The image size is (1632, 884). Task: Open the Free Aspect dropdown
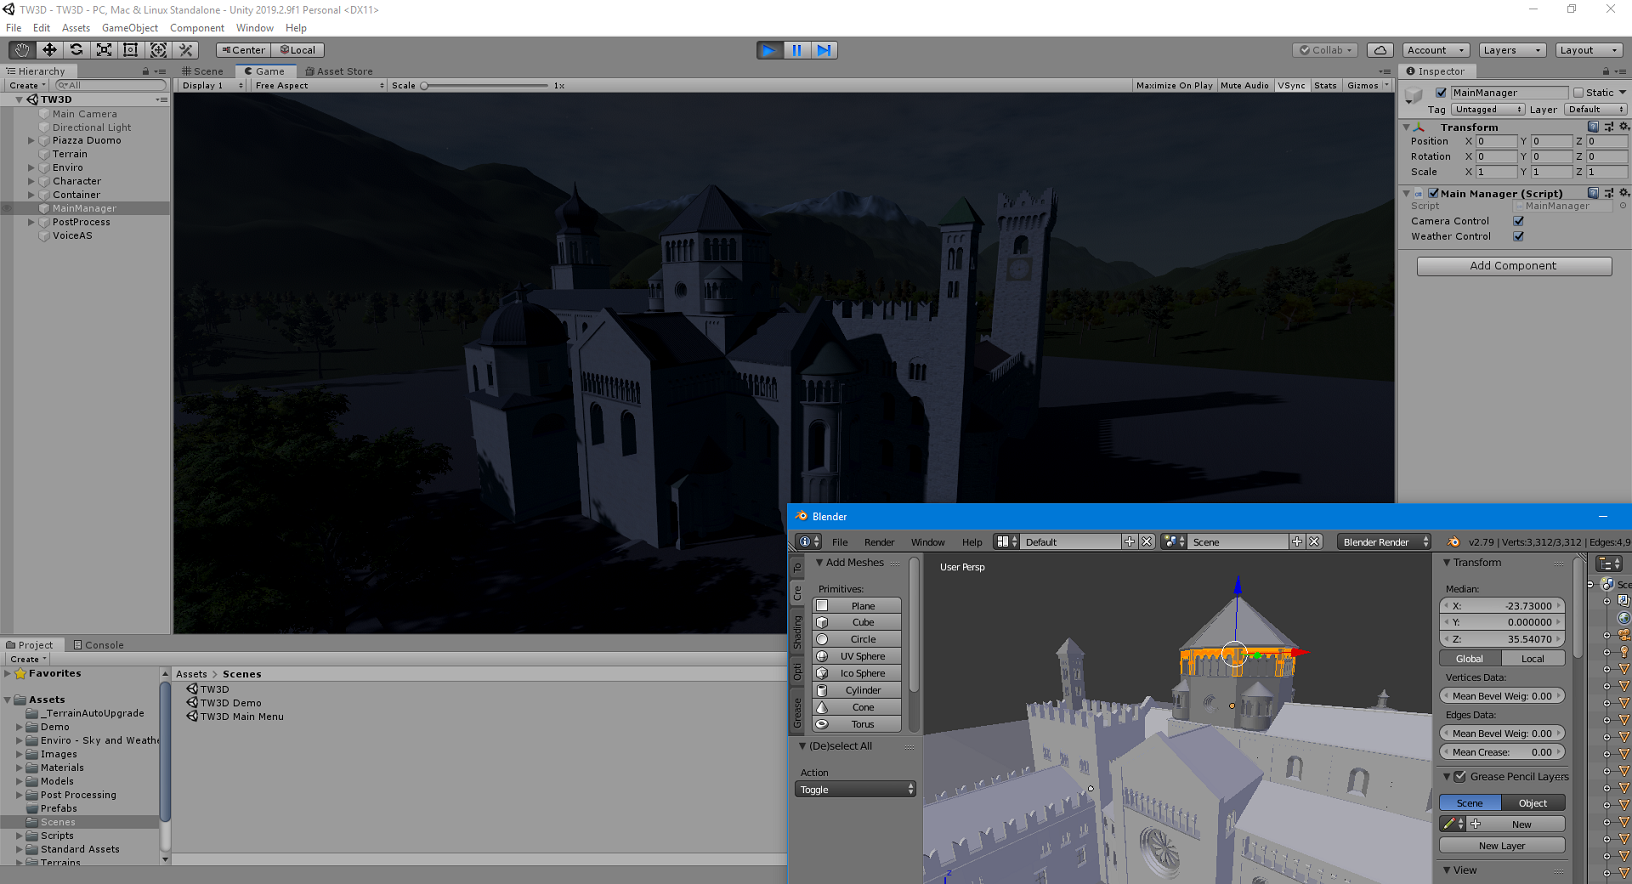point(319,86)
